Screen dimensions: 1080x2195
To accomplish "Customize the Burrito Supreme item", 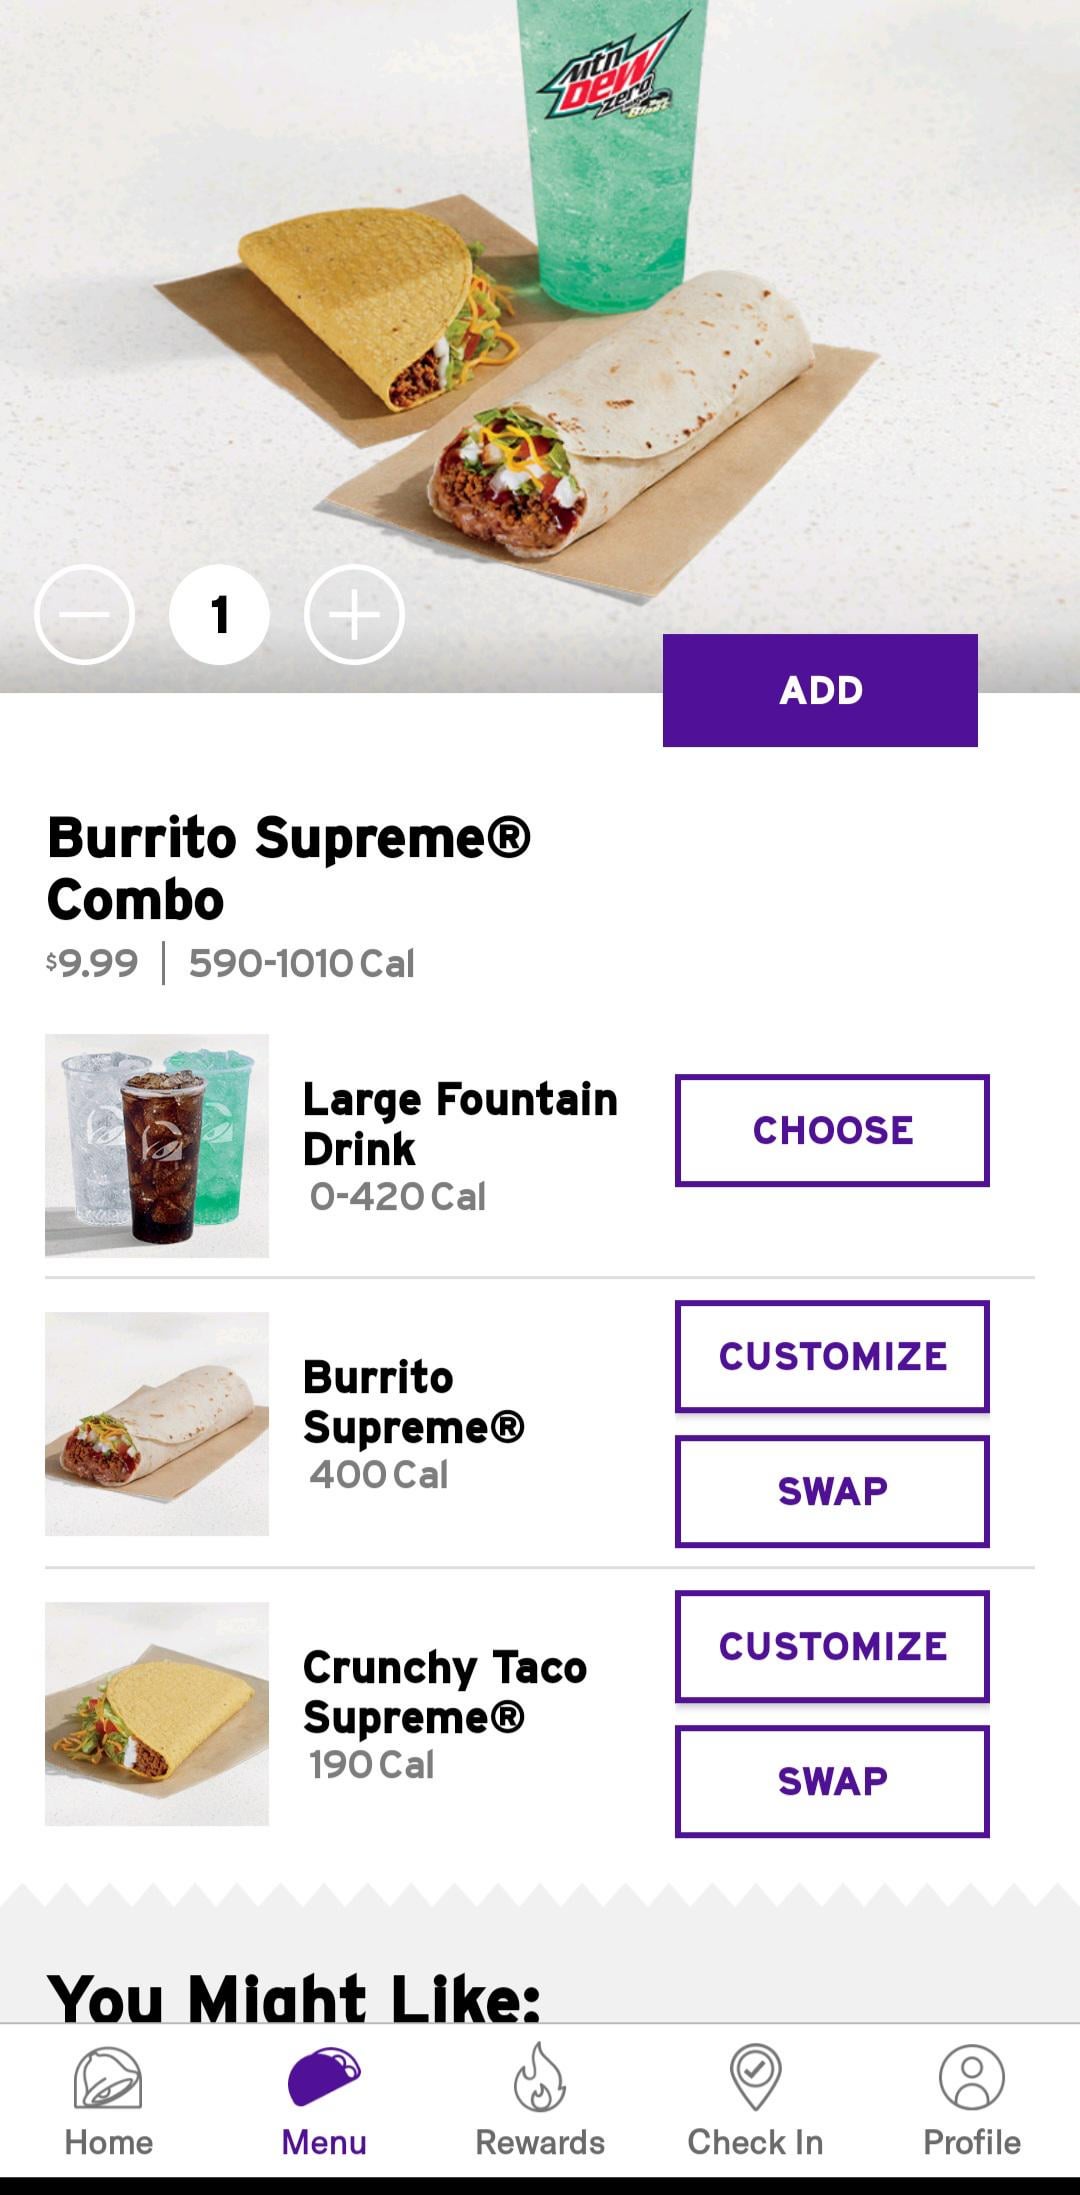I will pos(832,1356).
